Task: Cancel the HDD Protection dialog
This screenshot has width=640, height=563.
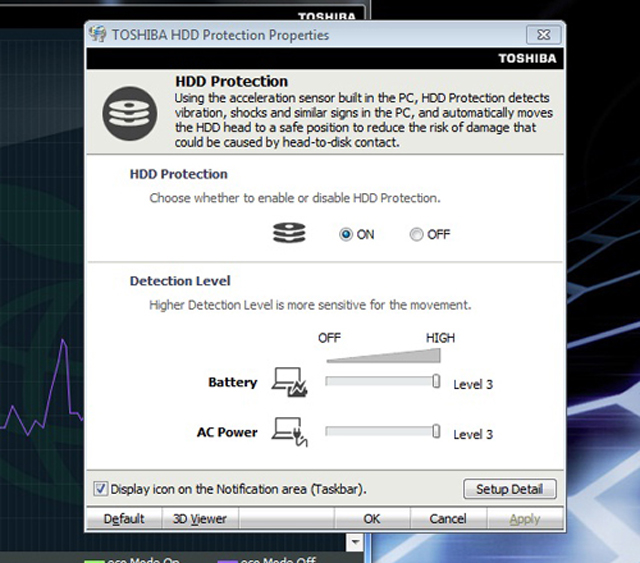Action: (448, 518)
